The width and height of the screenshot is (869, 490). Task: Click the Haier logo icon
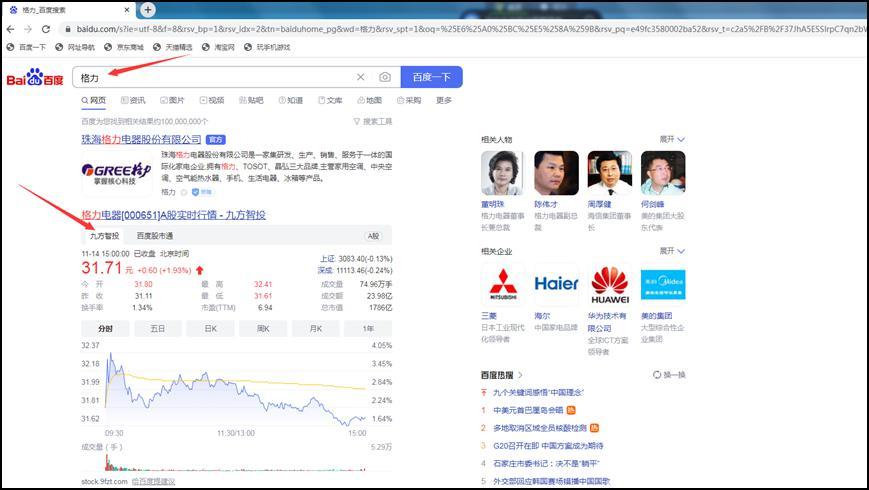pos(556,285)
